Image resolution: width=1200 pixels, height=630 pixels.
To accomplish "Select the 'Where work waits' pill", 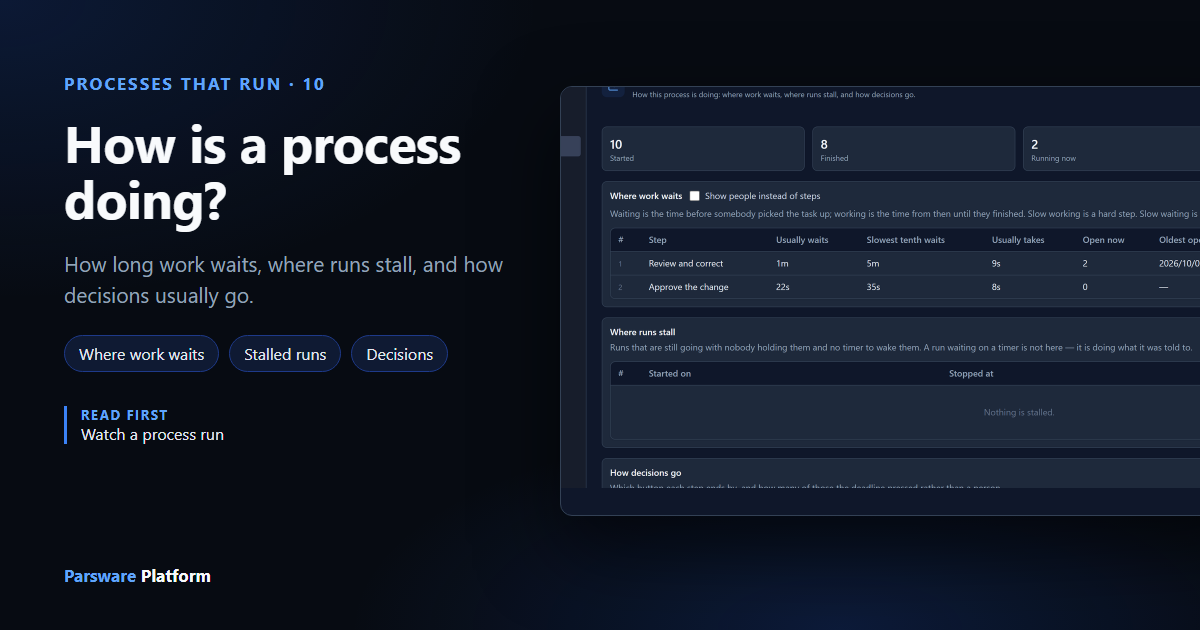I will 141,354.
